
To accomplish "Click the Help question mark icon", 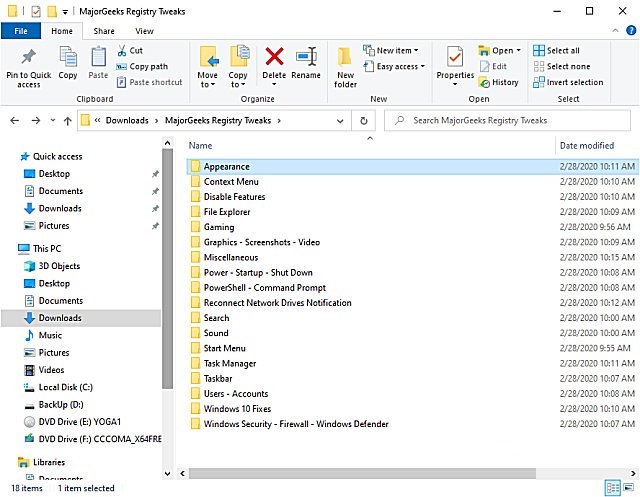I will tap(631, 31).
